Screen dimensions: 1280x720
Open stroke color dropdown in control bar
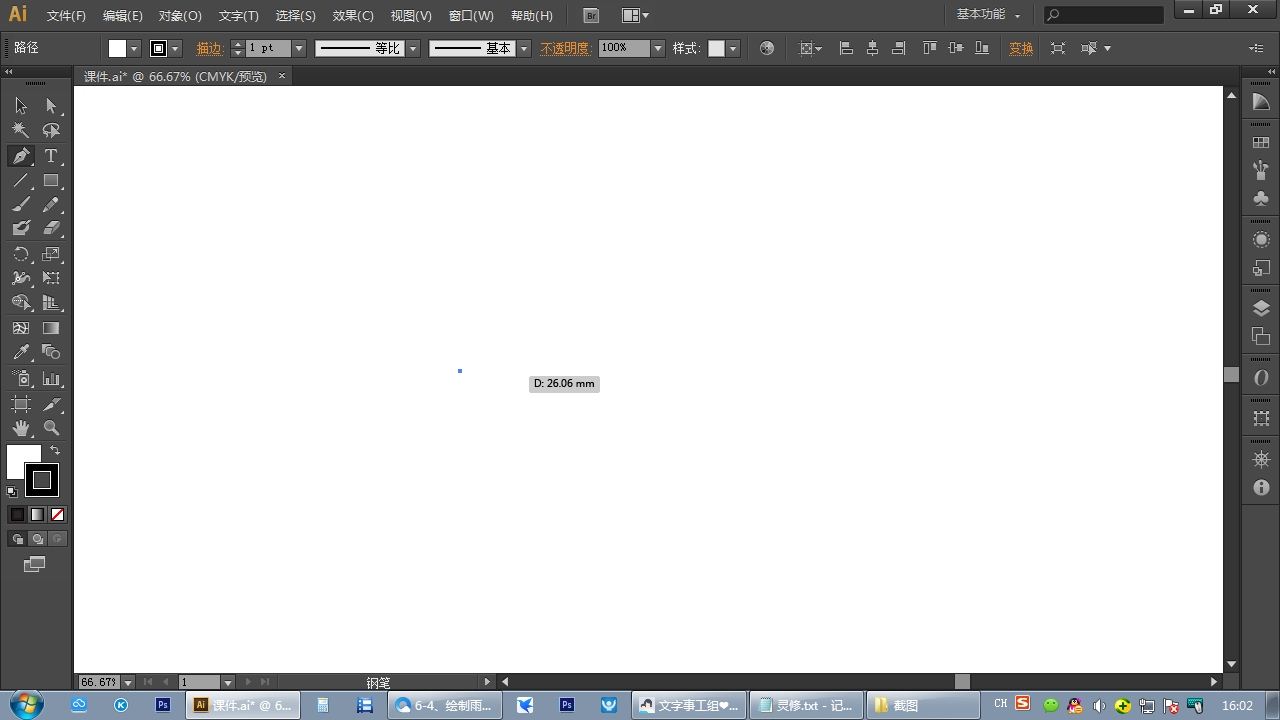click(176, 48)
